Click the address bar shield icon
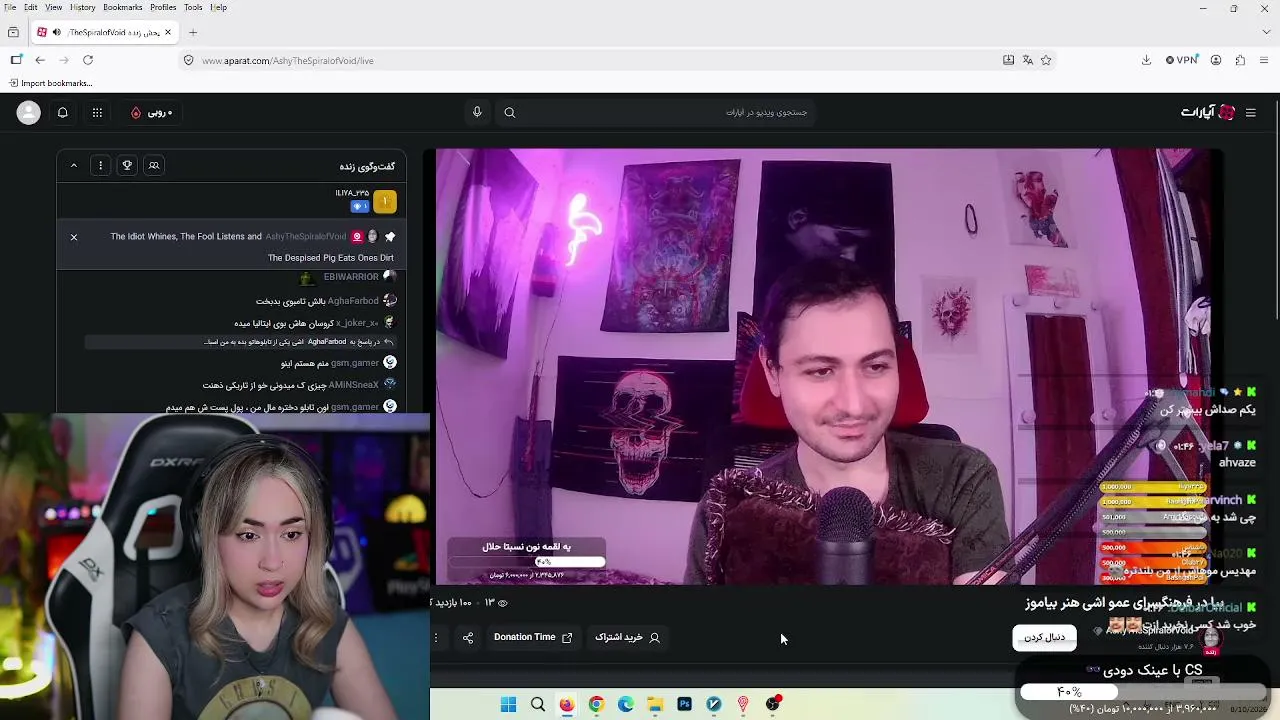This screenshot has height=720, width=1280. 188,60
